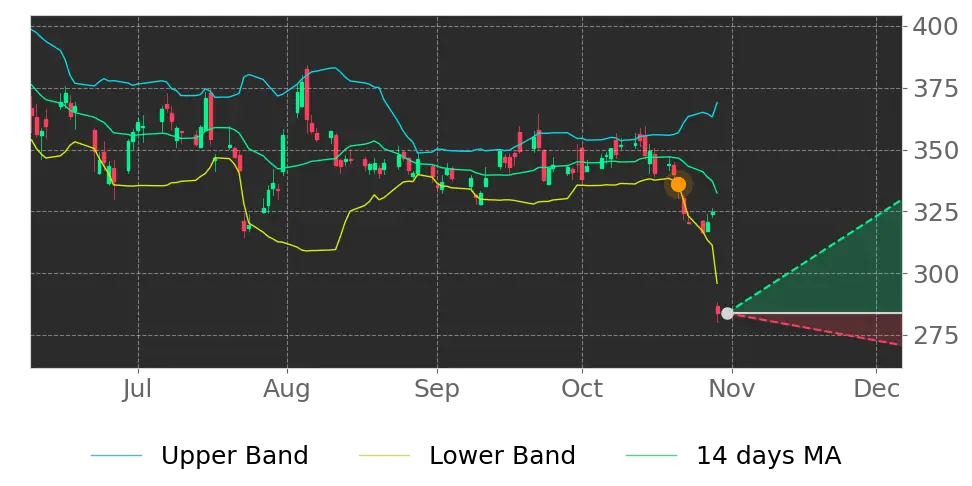This screenshot has width=972, height=486.
Task: Click the 400 price axis label
Action: point(937,27)
